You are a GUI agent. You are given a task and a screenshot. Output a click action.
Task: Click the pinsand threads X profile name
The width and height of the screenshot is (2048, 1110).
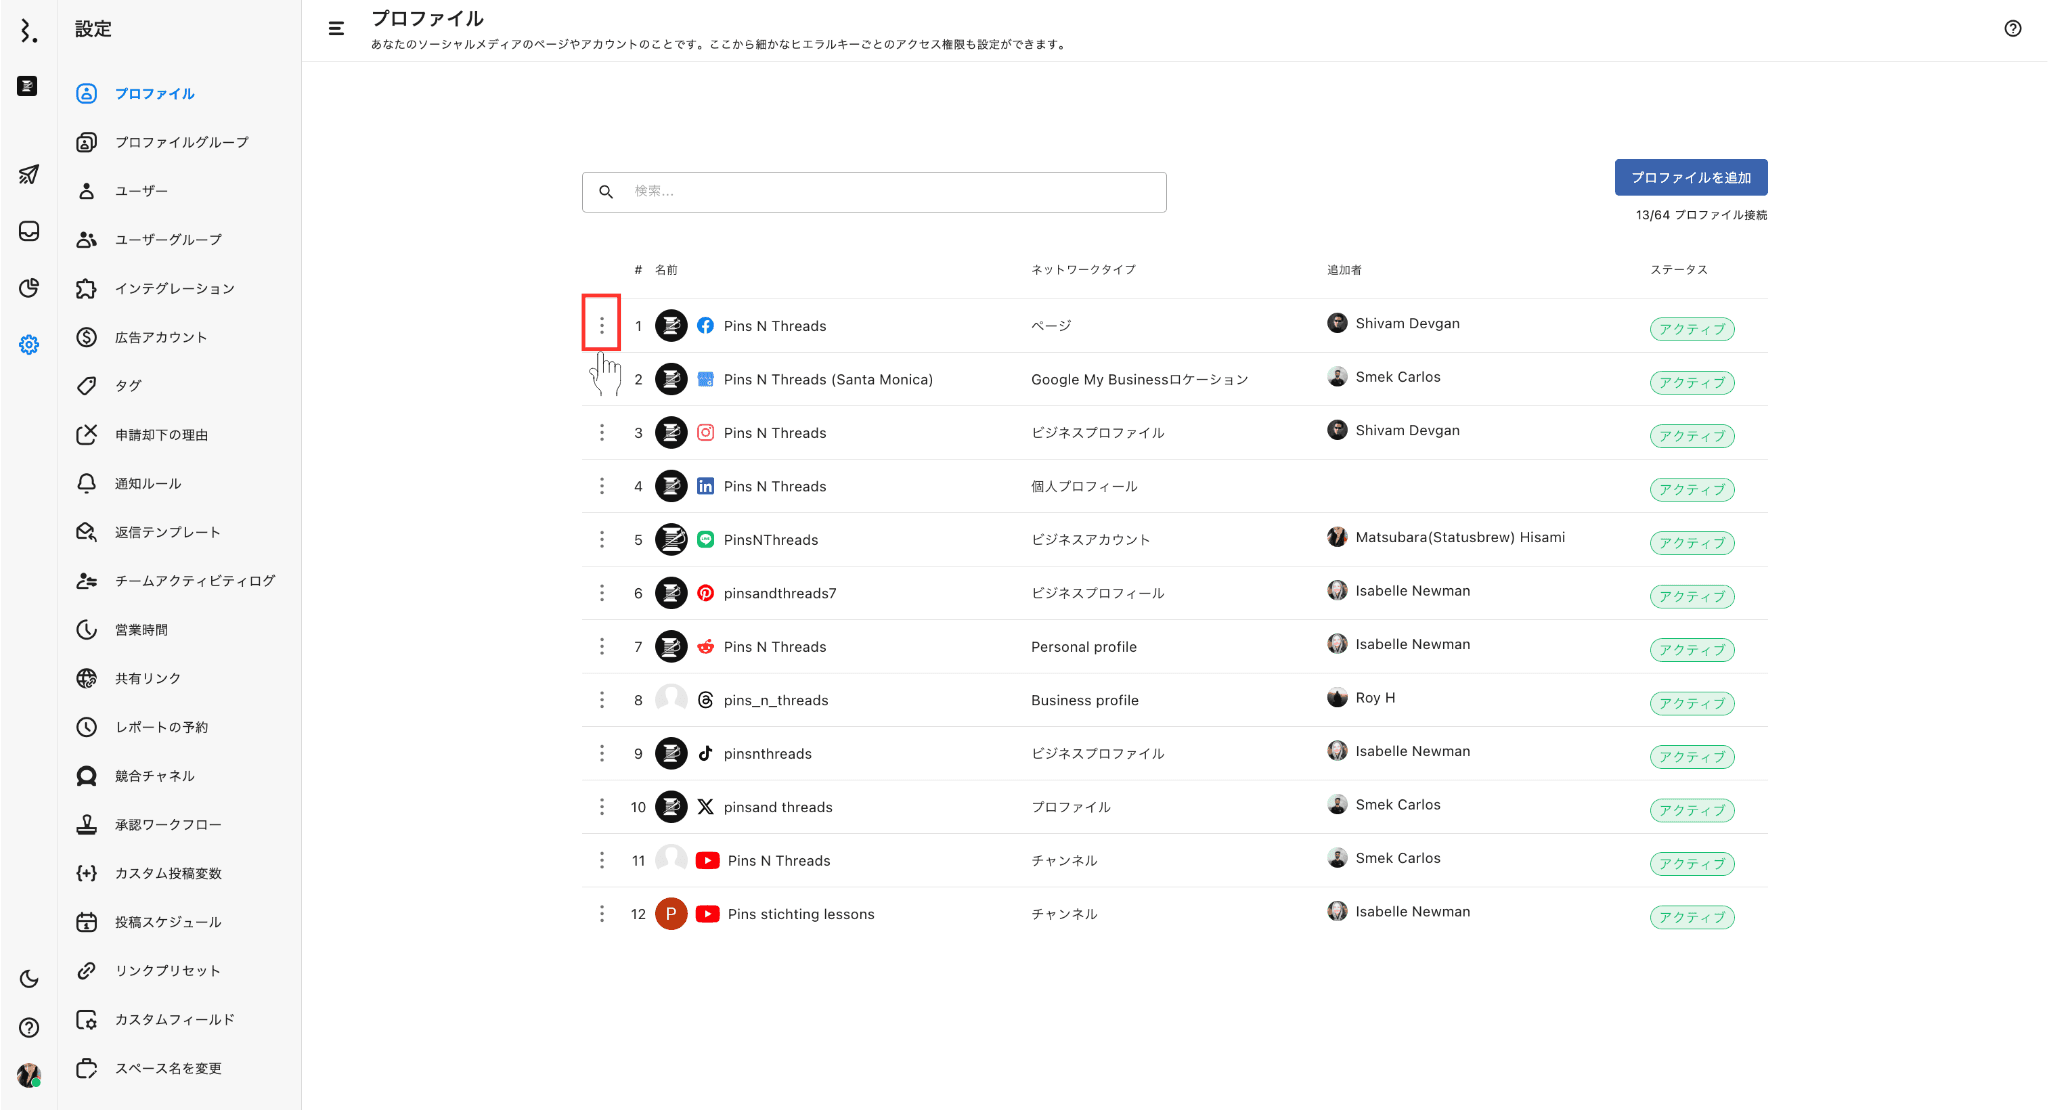[x=777, y=807]
